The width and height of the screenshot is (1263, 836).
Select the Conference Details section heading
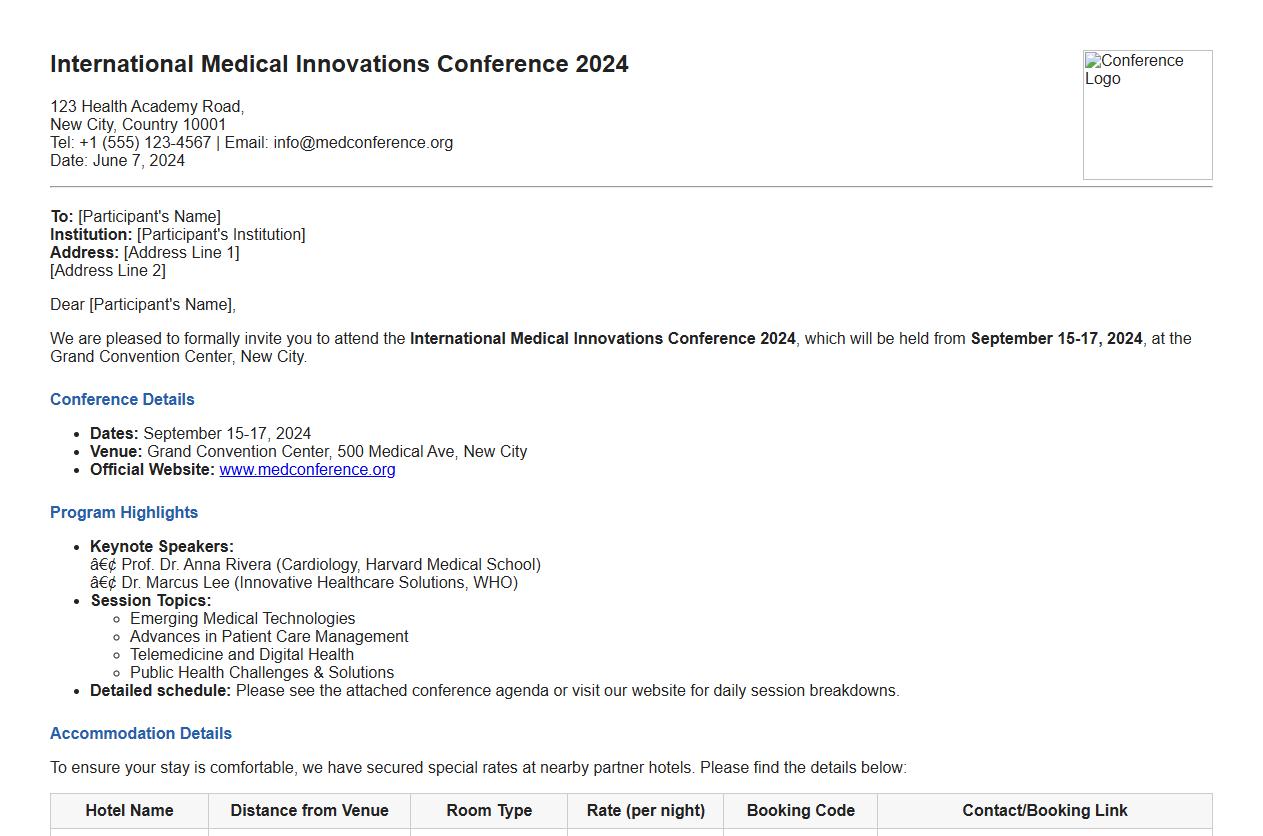coord(122,400)
